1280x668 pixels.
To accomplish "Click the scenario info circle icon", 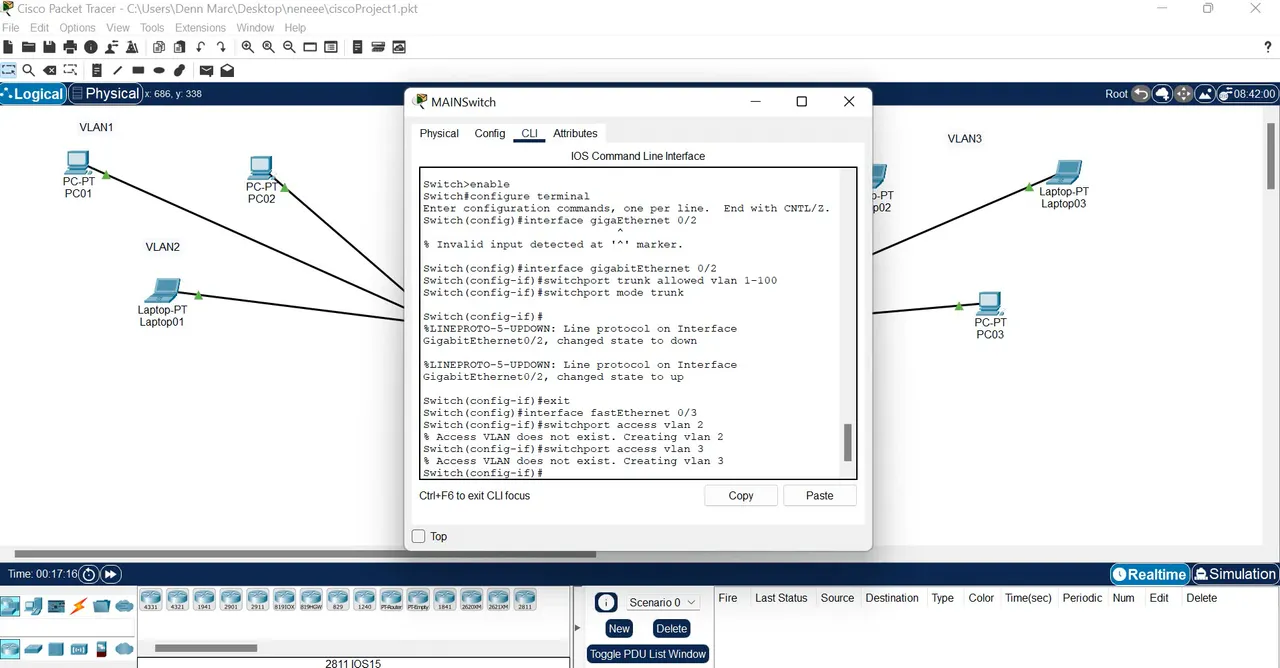I will click(606, 602).
